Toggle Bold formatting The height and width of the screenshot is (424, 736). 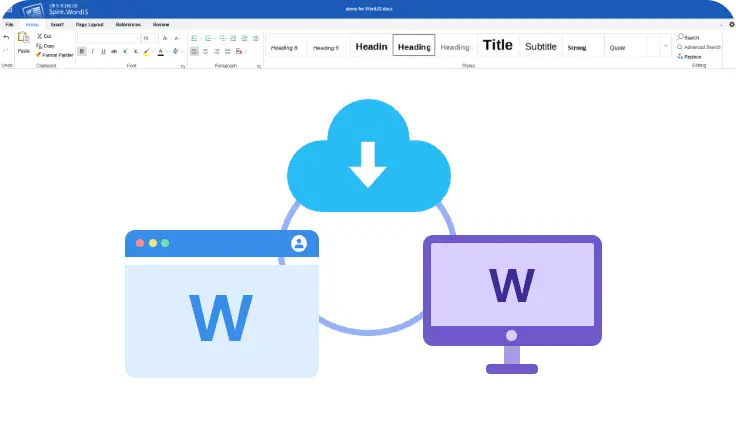[x=82, y=51]
